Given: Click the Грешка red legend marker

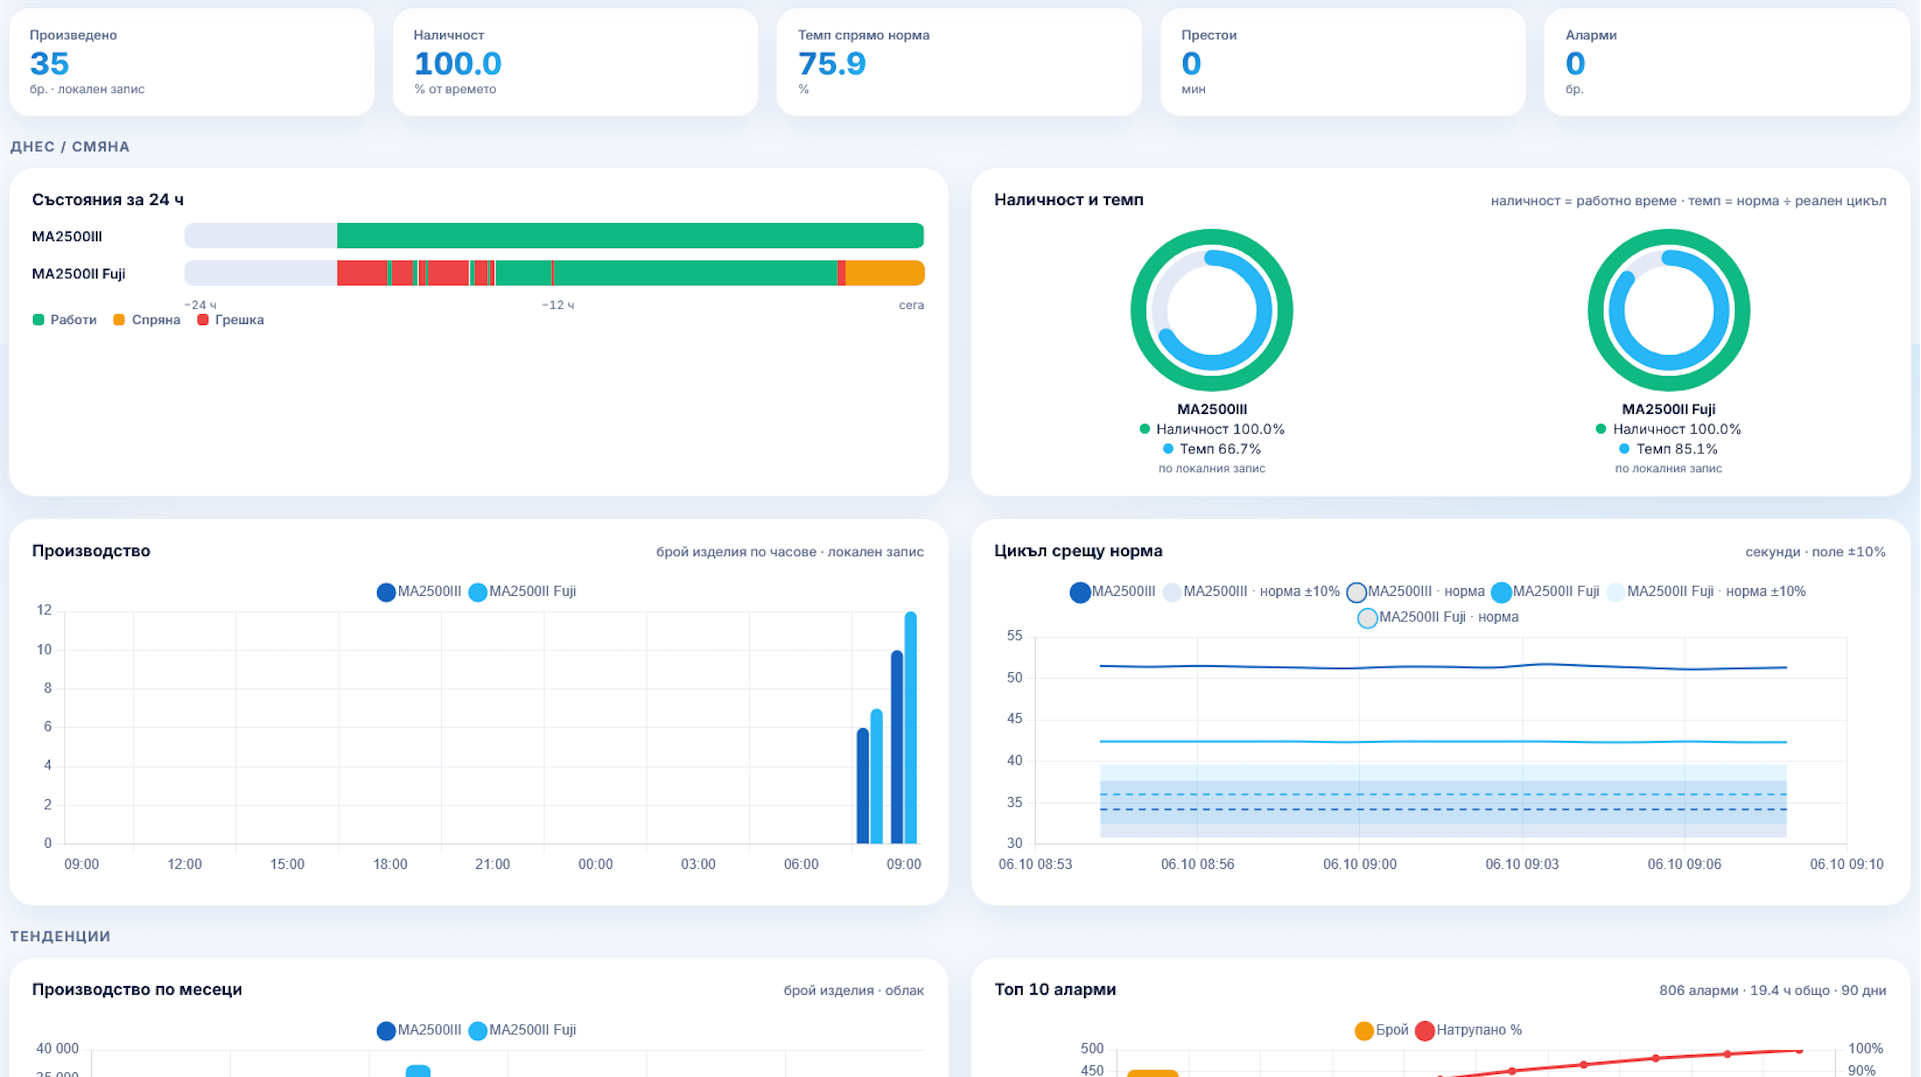Looking at the screenshot, I should [203, 320].
